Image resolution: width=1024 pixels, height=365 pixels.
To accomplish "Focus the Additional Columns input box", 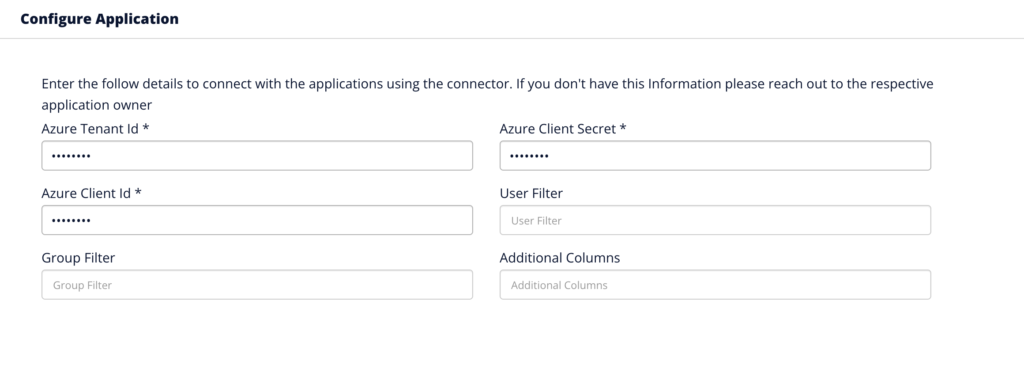I will point(715,285).
